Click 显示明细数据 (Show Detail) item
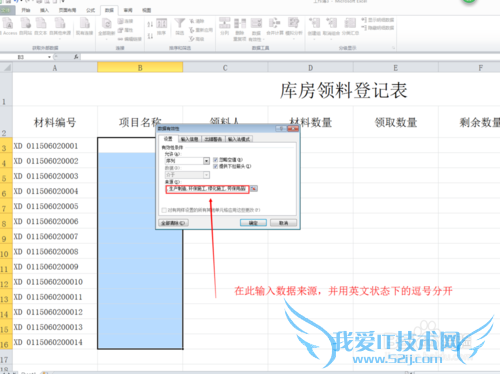This screenshot has height=374, width=500. [378, 20]
